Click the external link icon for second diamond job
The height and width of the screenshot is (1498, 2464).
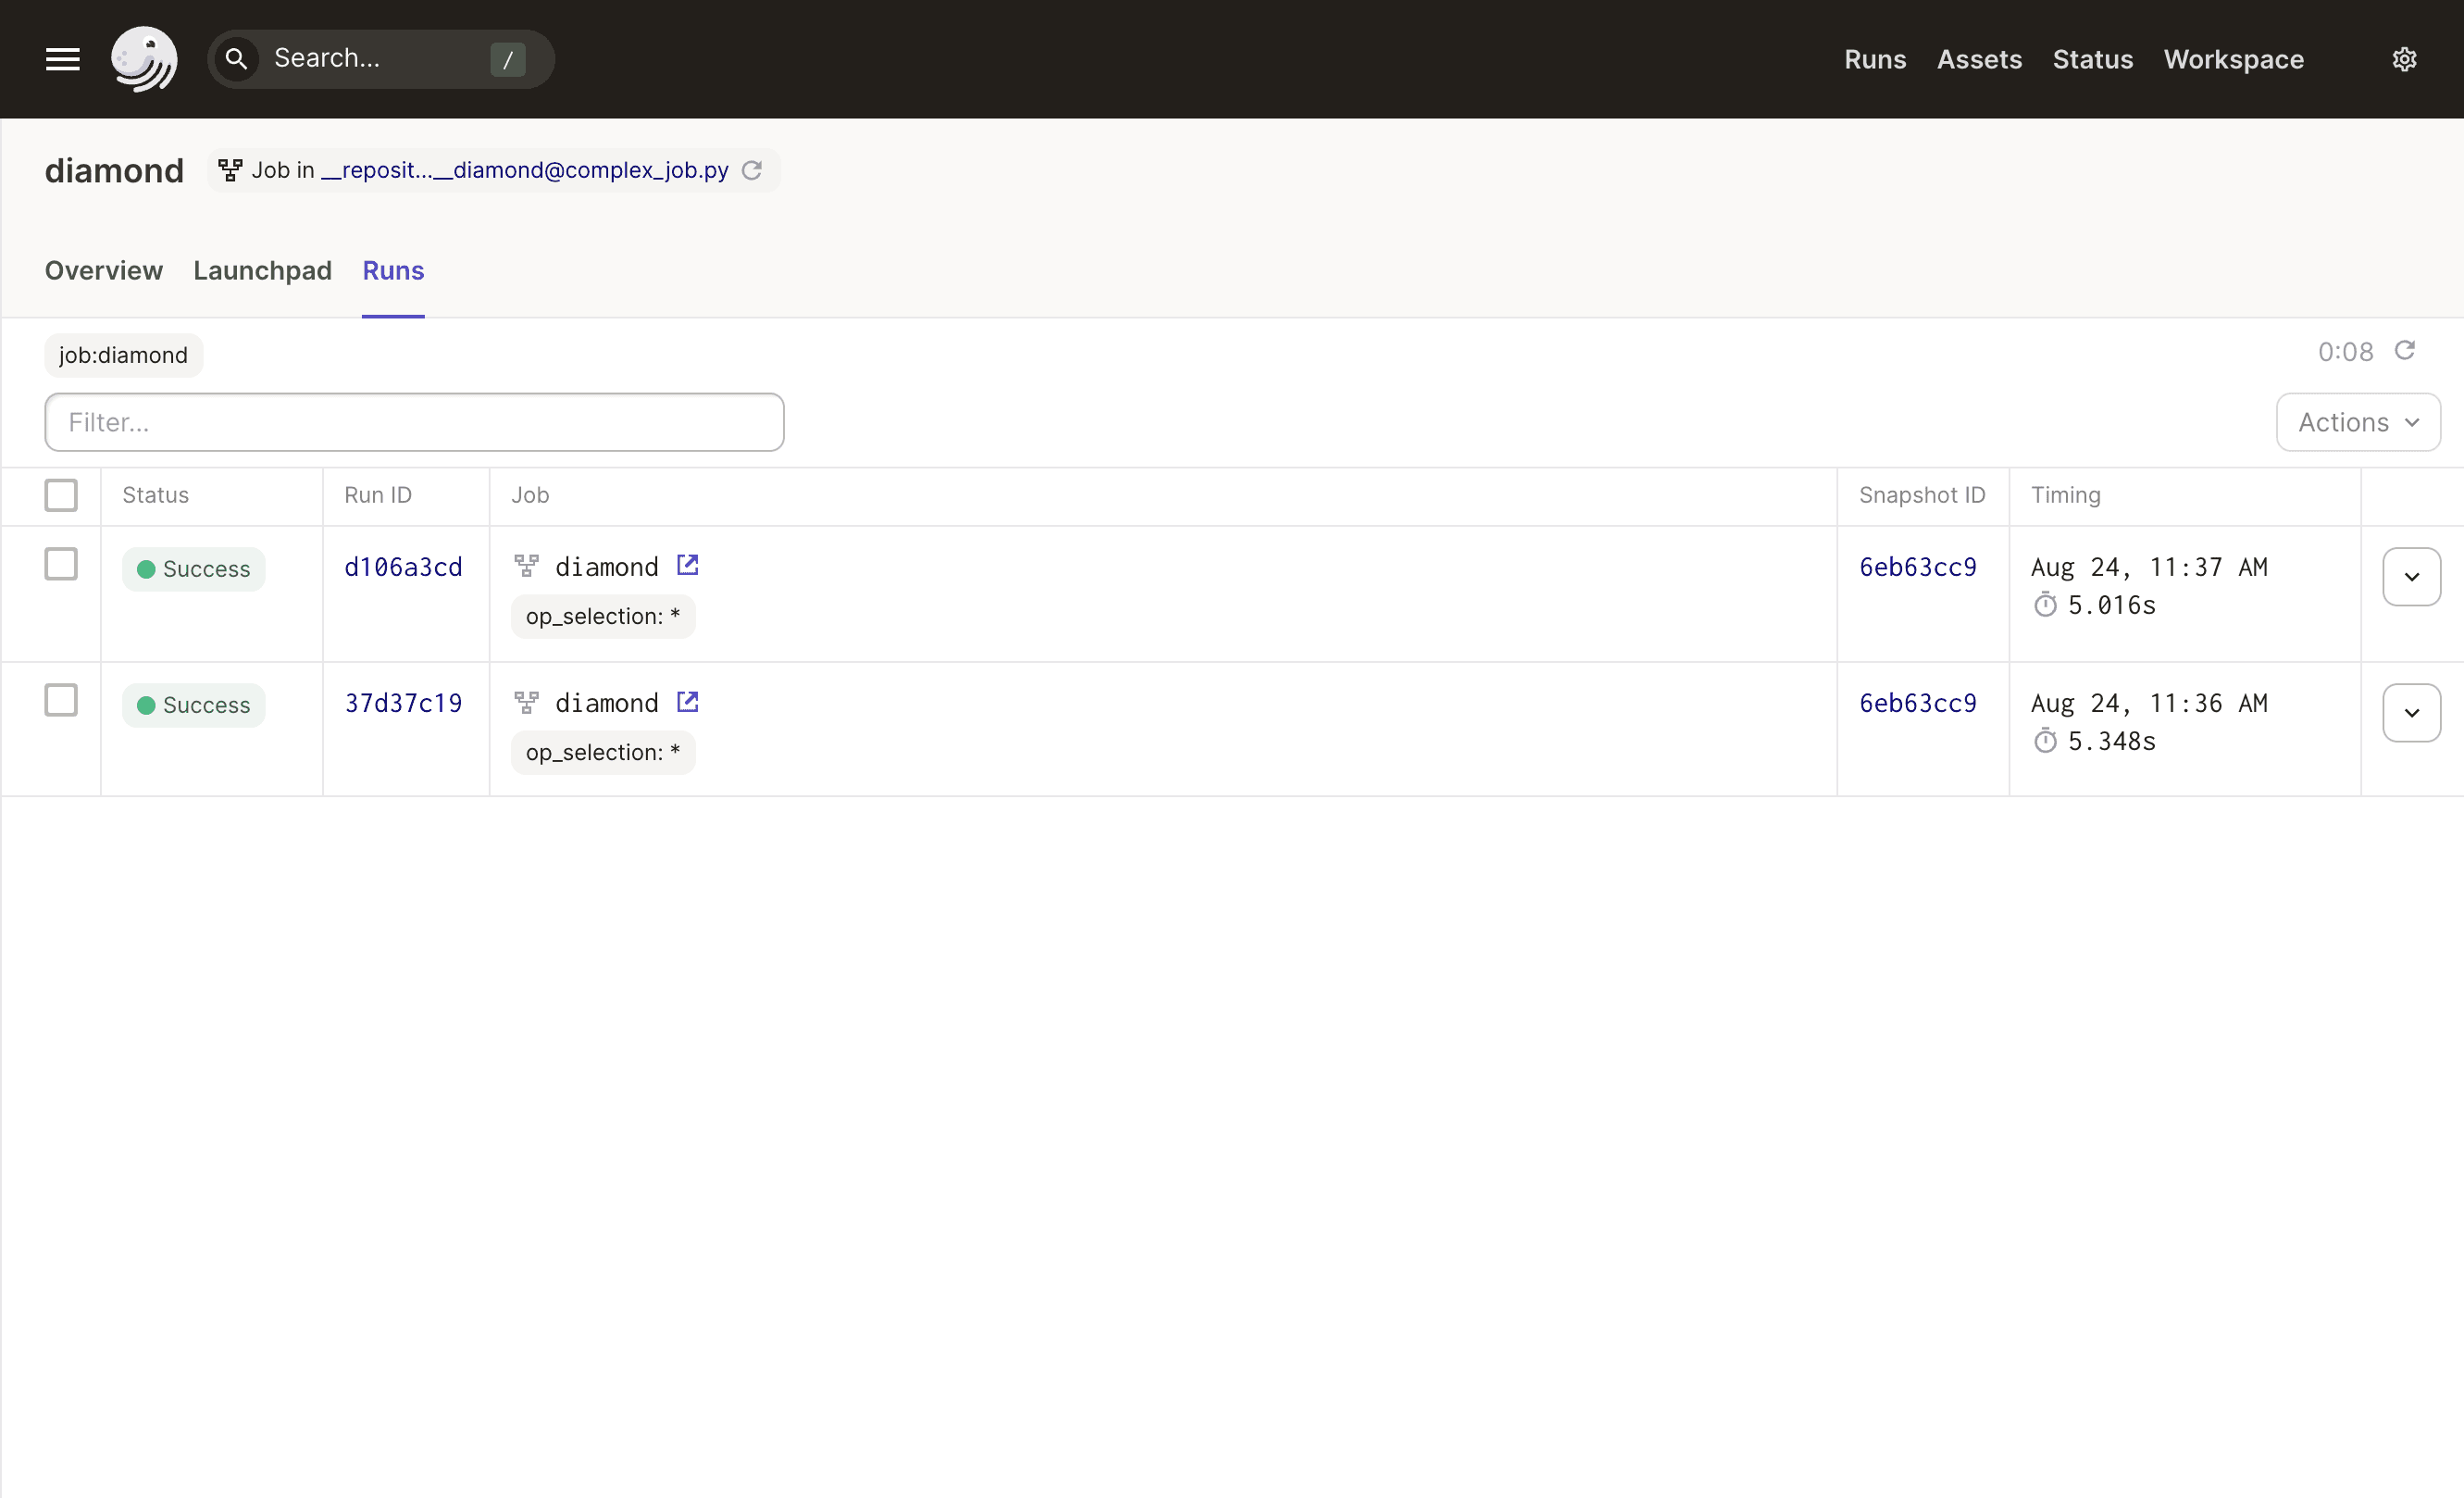coord(687,703)
